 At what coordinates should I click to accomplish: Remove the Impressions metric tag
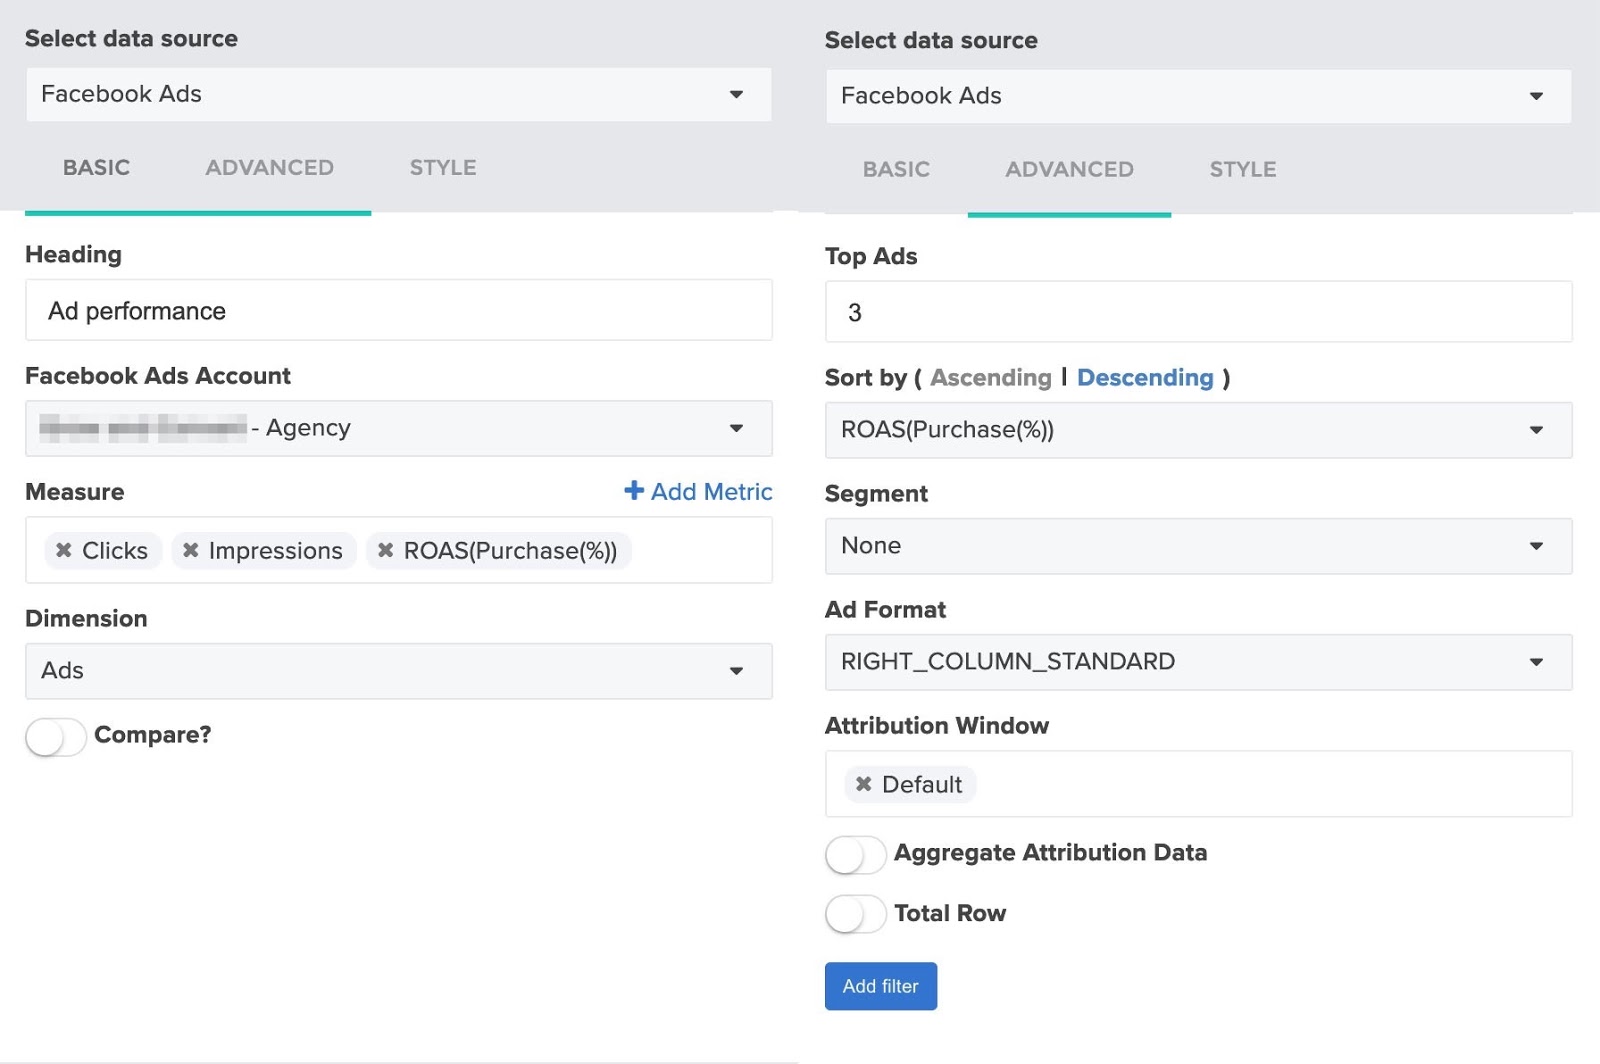point(191,550)
